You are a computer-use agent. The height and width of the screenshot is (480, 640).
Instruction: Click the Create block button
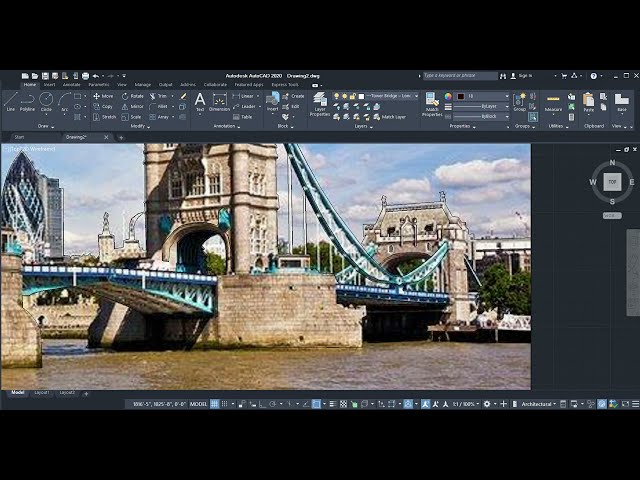pyautogui.click(x=293, y=96)
